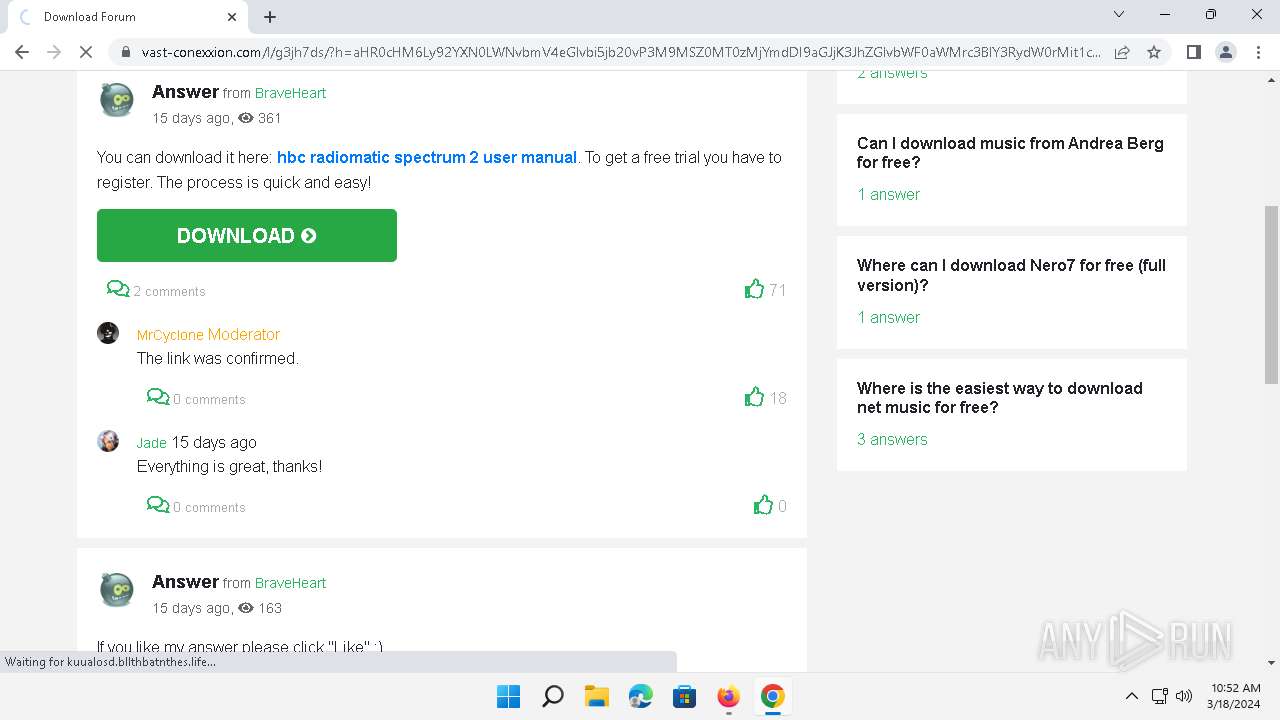Open Andrea Berg music question
The width and height of the screenshot is (1280, 720).
[1010, 153]
